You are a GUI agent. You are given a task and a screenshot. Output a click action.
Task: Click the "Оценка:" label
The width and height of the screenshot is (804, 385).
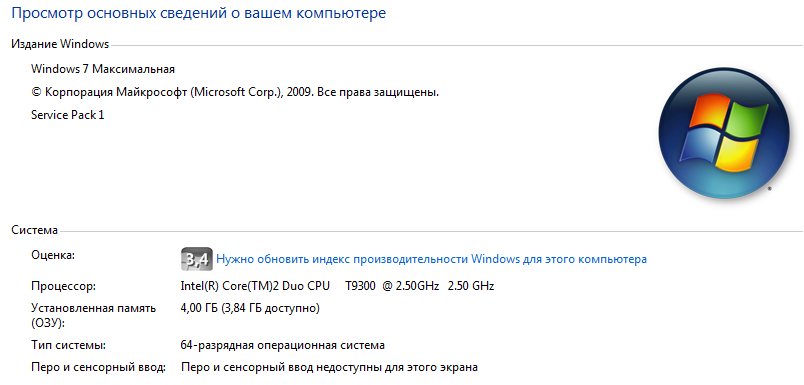coord(53,255)
